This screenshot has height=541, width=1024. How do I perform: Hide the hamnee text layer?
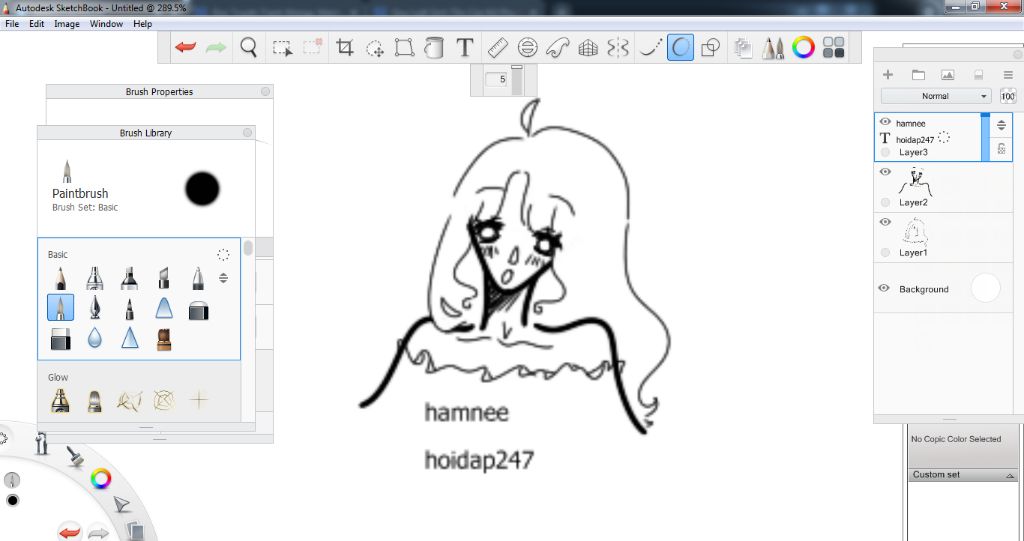pyautogui.click(x=885, y=122)
